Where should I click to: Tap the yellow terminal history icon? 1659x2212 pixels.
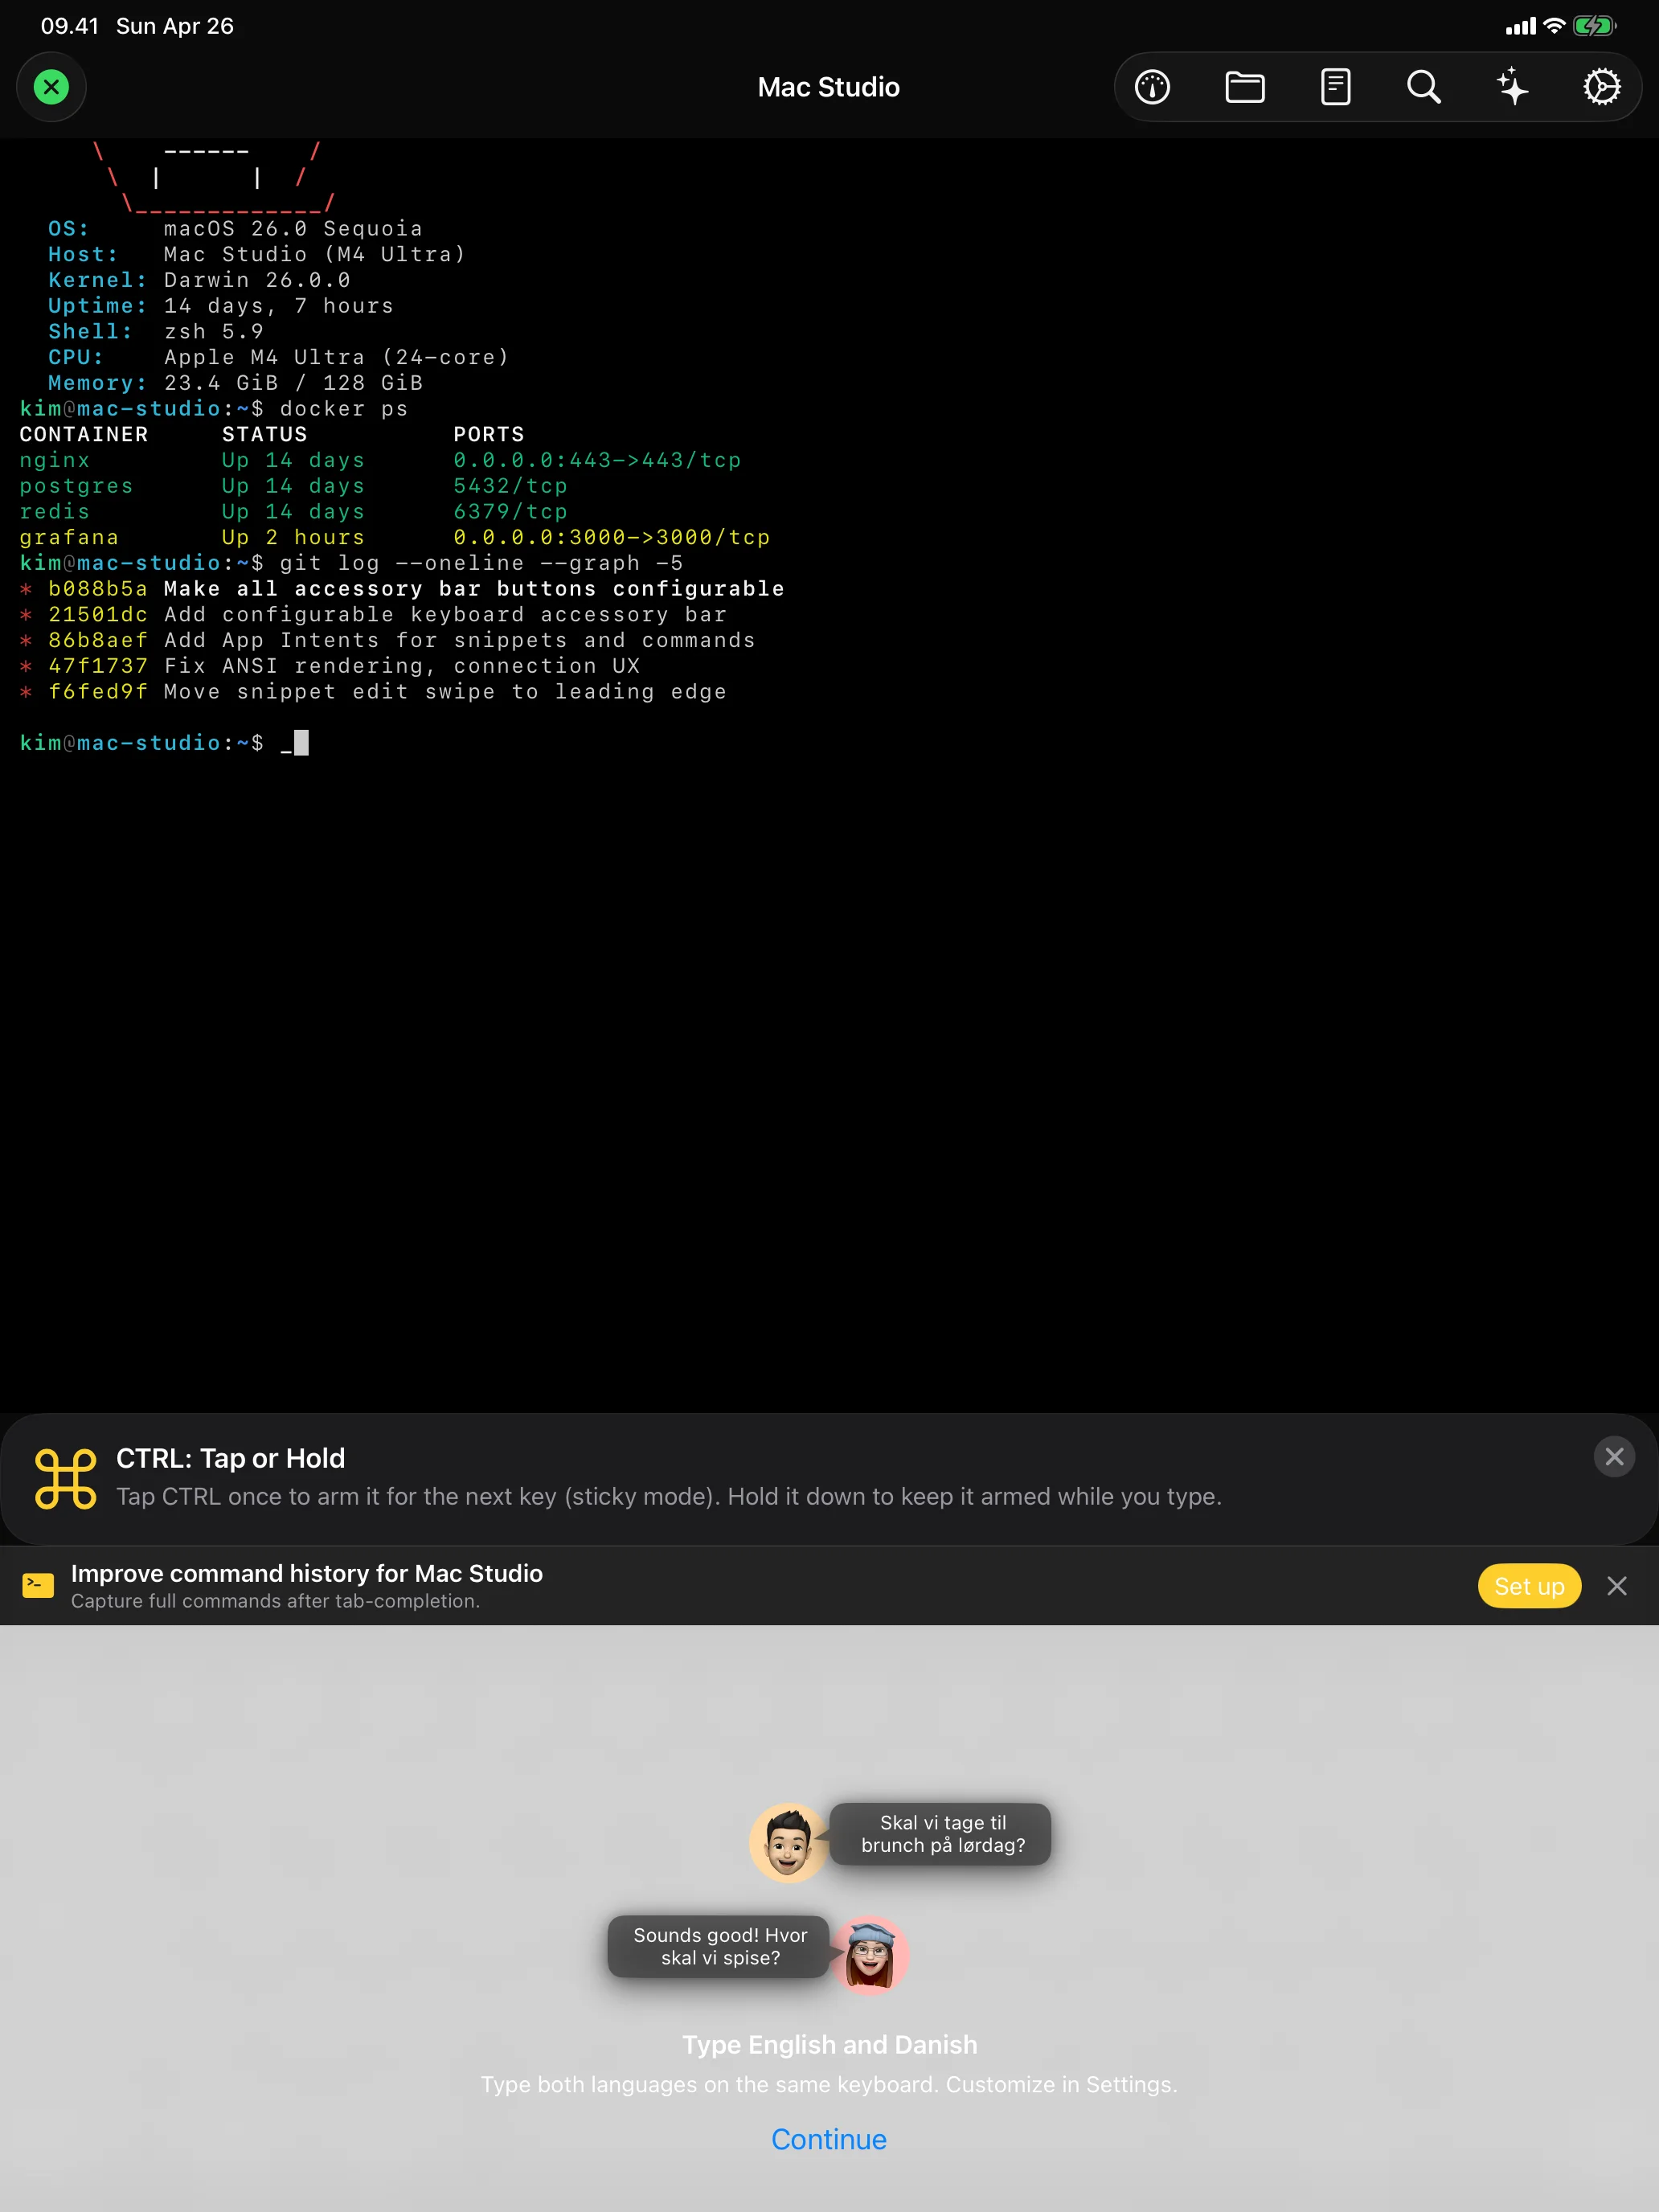click(38, 1585)
